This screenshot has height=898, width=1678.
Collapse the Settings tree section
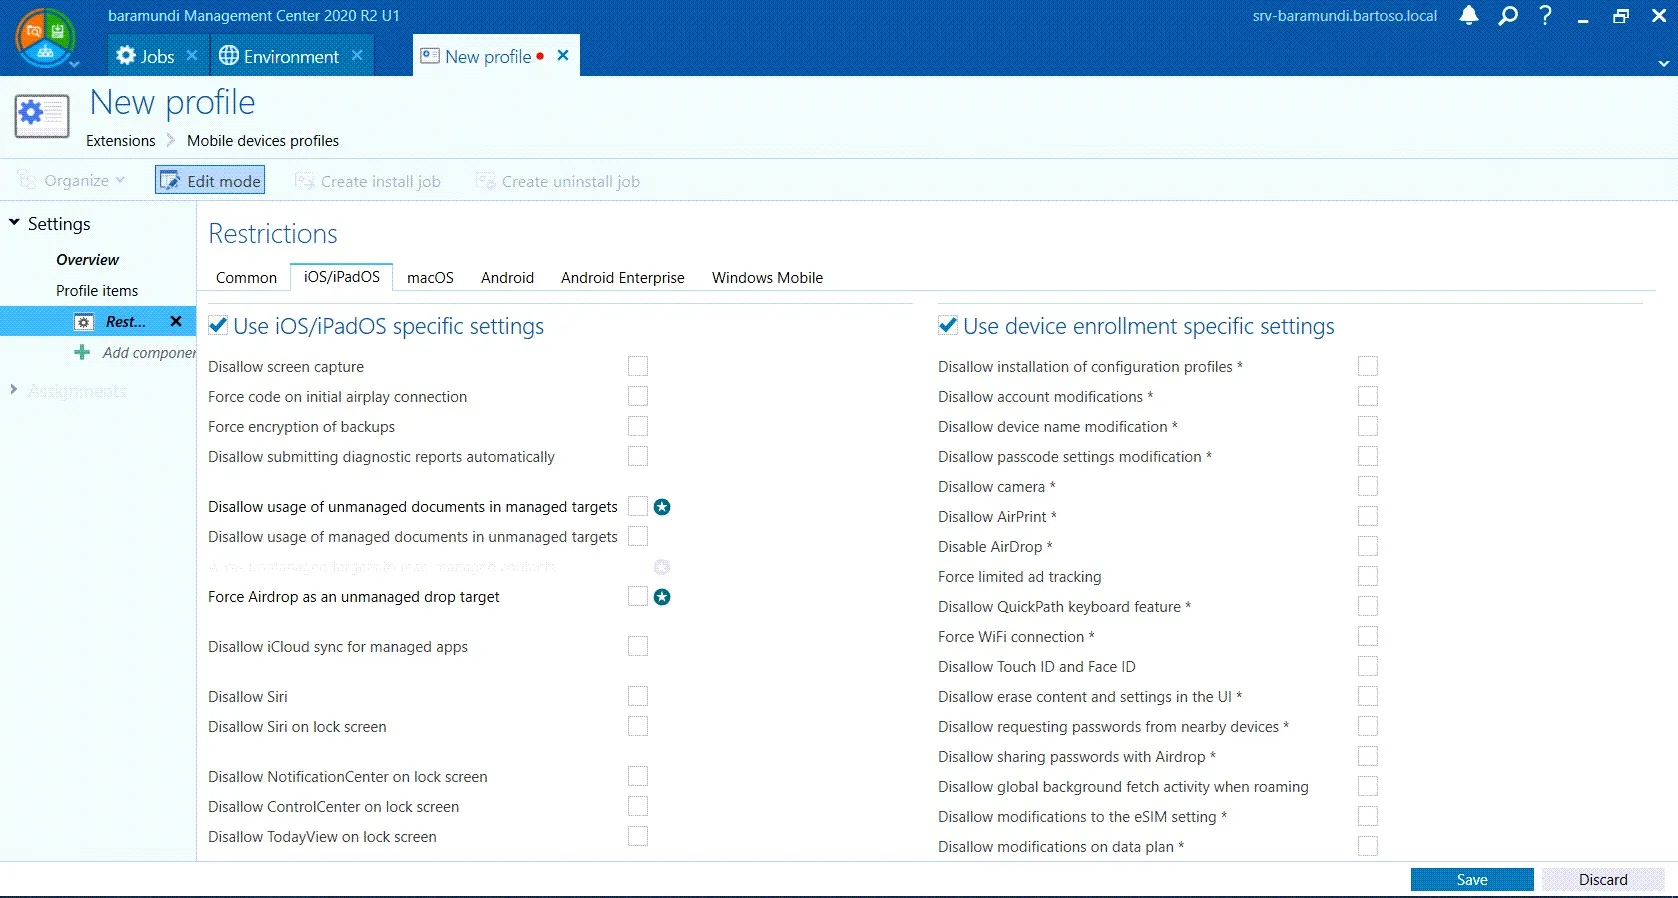pos(14,223)
